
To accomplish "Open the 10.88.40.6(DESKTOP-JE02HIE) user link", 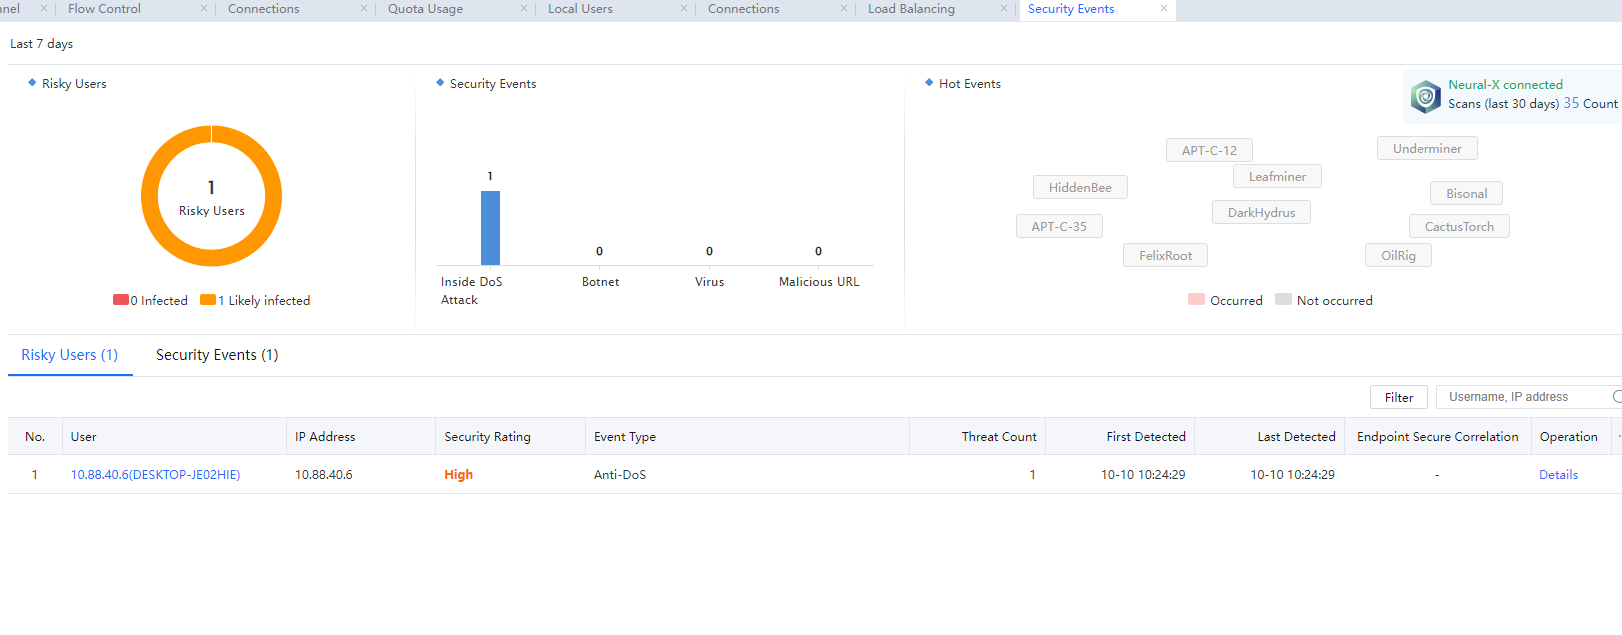I will (x=155, y=475).
